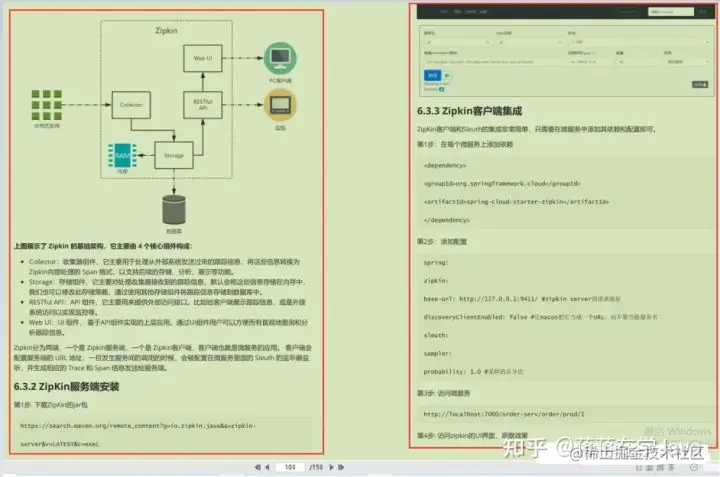Click the groupId org.springframework.cloud line
This screenshot has width=720, height=477.
(502, 184)
